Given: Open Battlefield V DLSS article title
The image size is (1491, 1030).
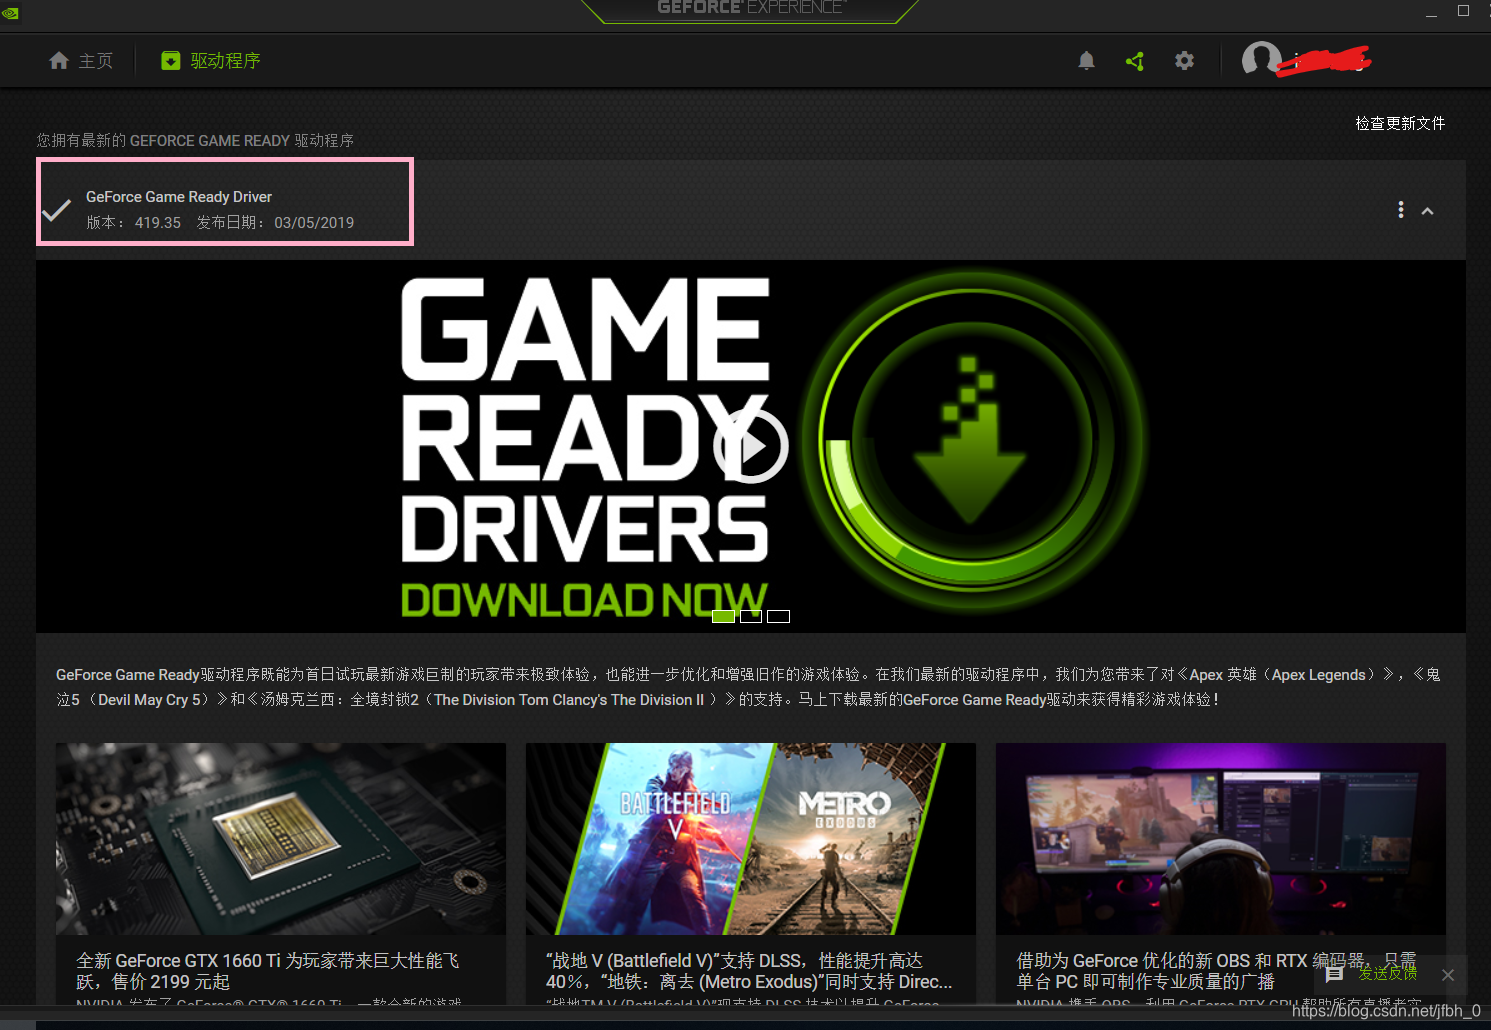Looking at the screenshot, I should (749, 971).
